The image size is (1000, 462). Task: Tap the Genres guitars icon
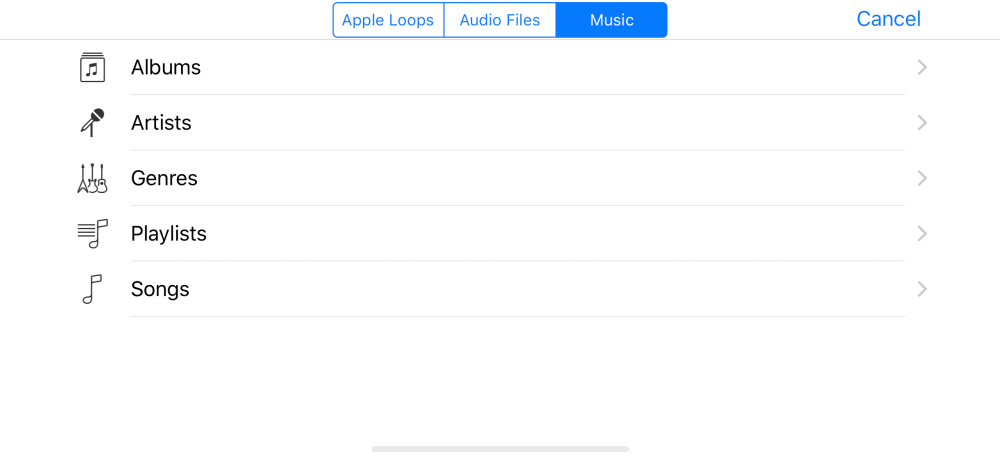tap(92, 178)
